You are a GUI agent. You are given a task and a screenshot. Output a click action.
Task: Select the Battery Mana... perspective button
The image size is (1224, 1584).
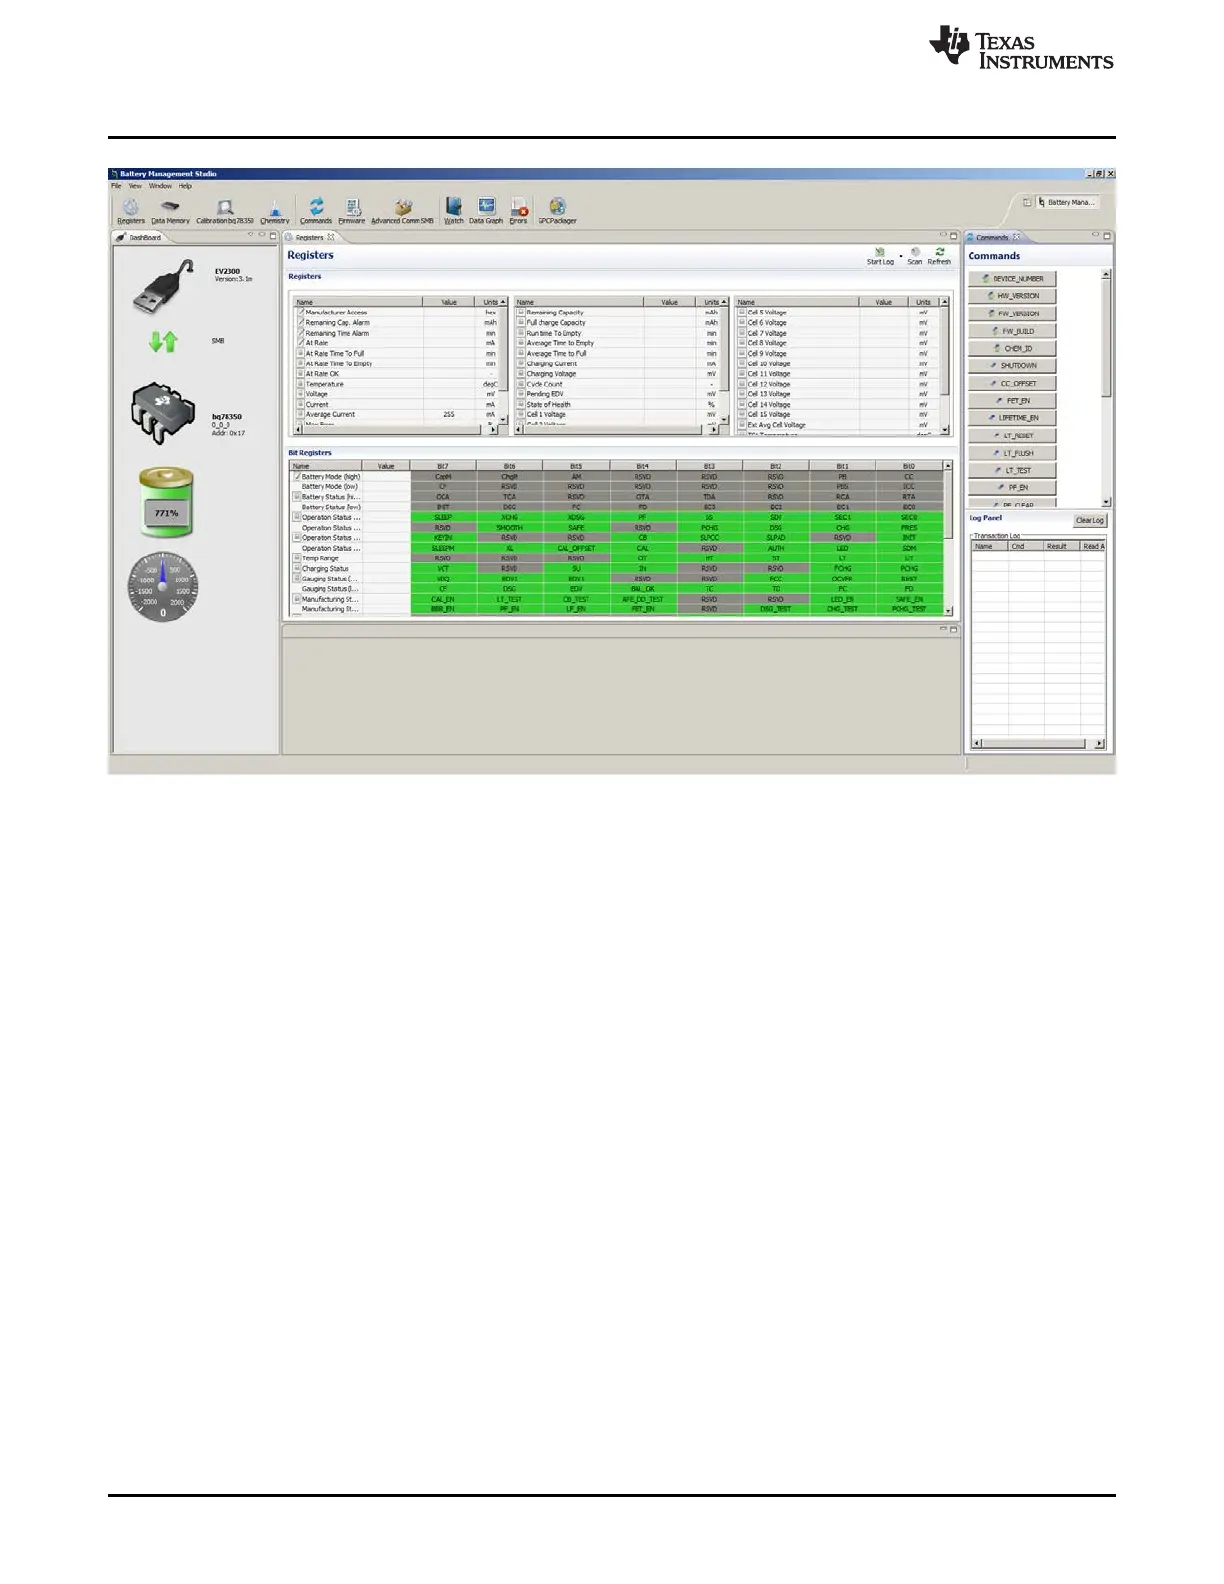[1066, 202]
